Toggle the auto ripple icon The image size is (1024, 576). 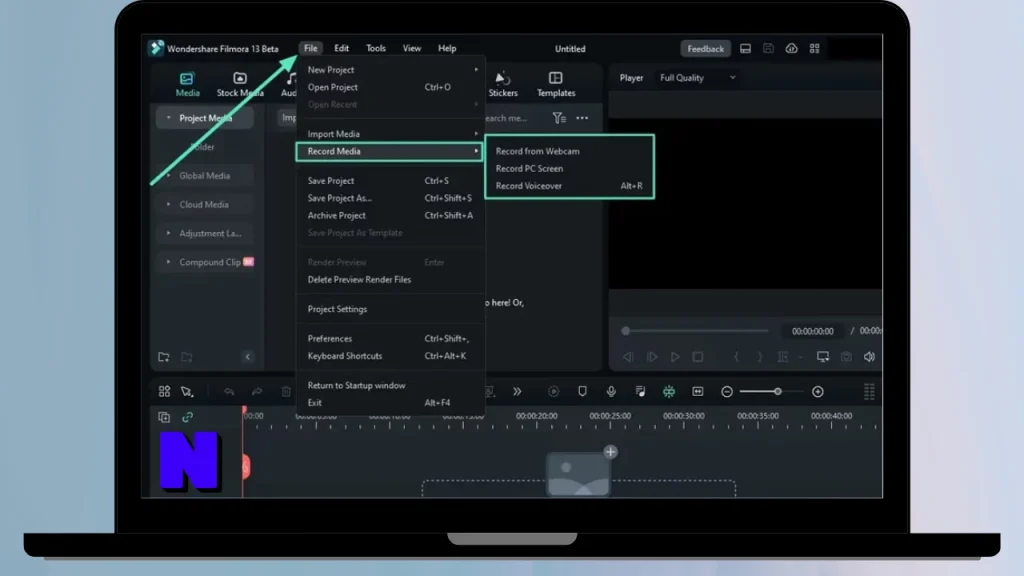pos(669,392)
